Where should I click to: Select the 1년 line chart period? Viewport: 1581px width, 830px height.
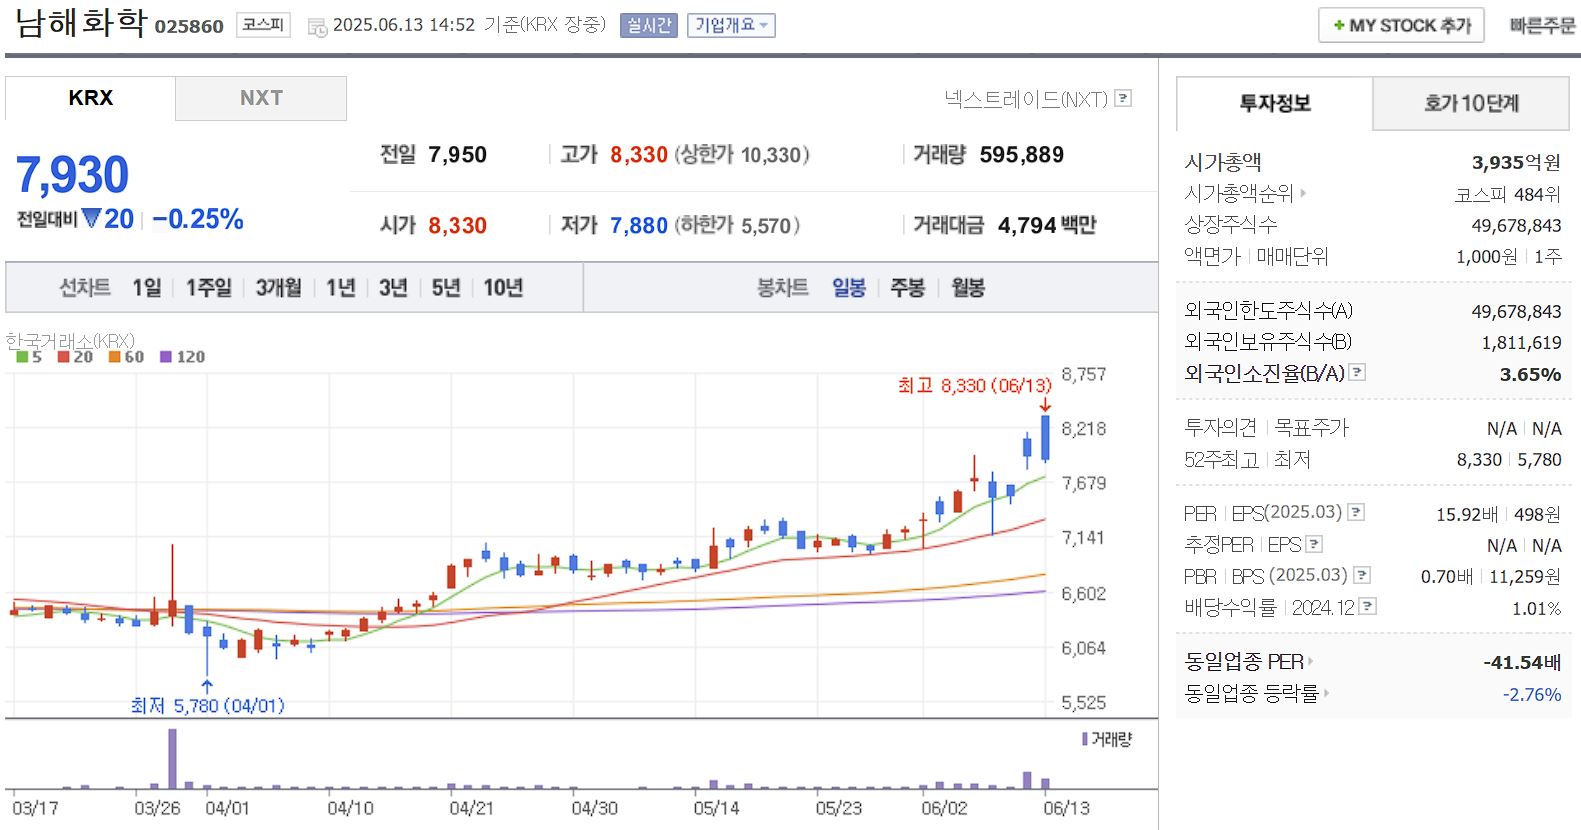click(341, 288)
